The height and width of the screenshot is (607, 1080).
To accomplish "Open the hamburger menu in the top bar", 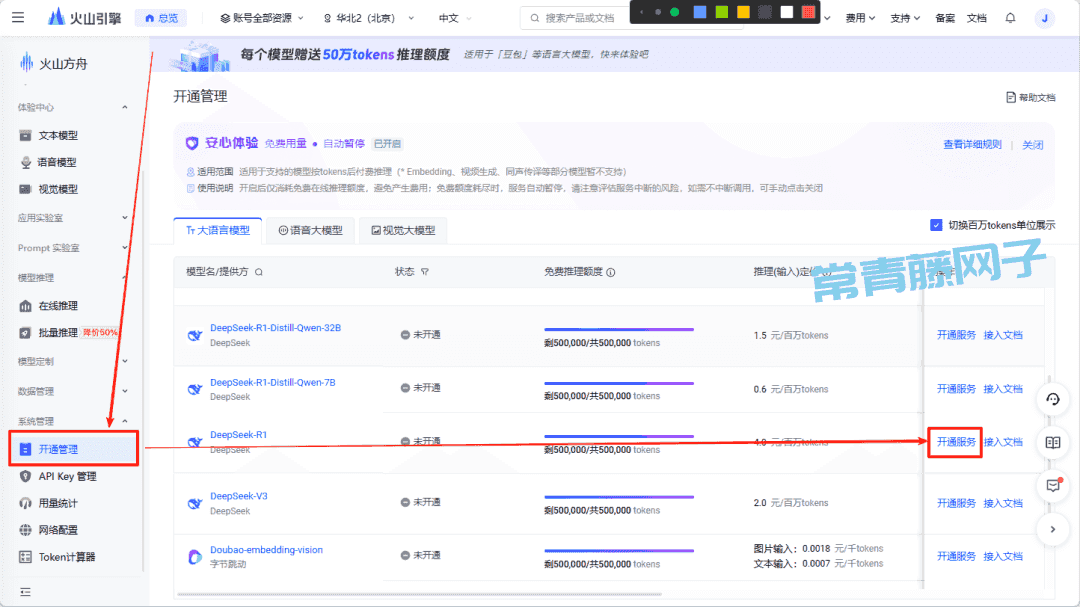I will pyautogui.click(x=18, y=17).
